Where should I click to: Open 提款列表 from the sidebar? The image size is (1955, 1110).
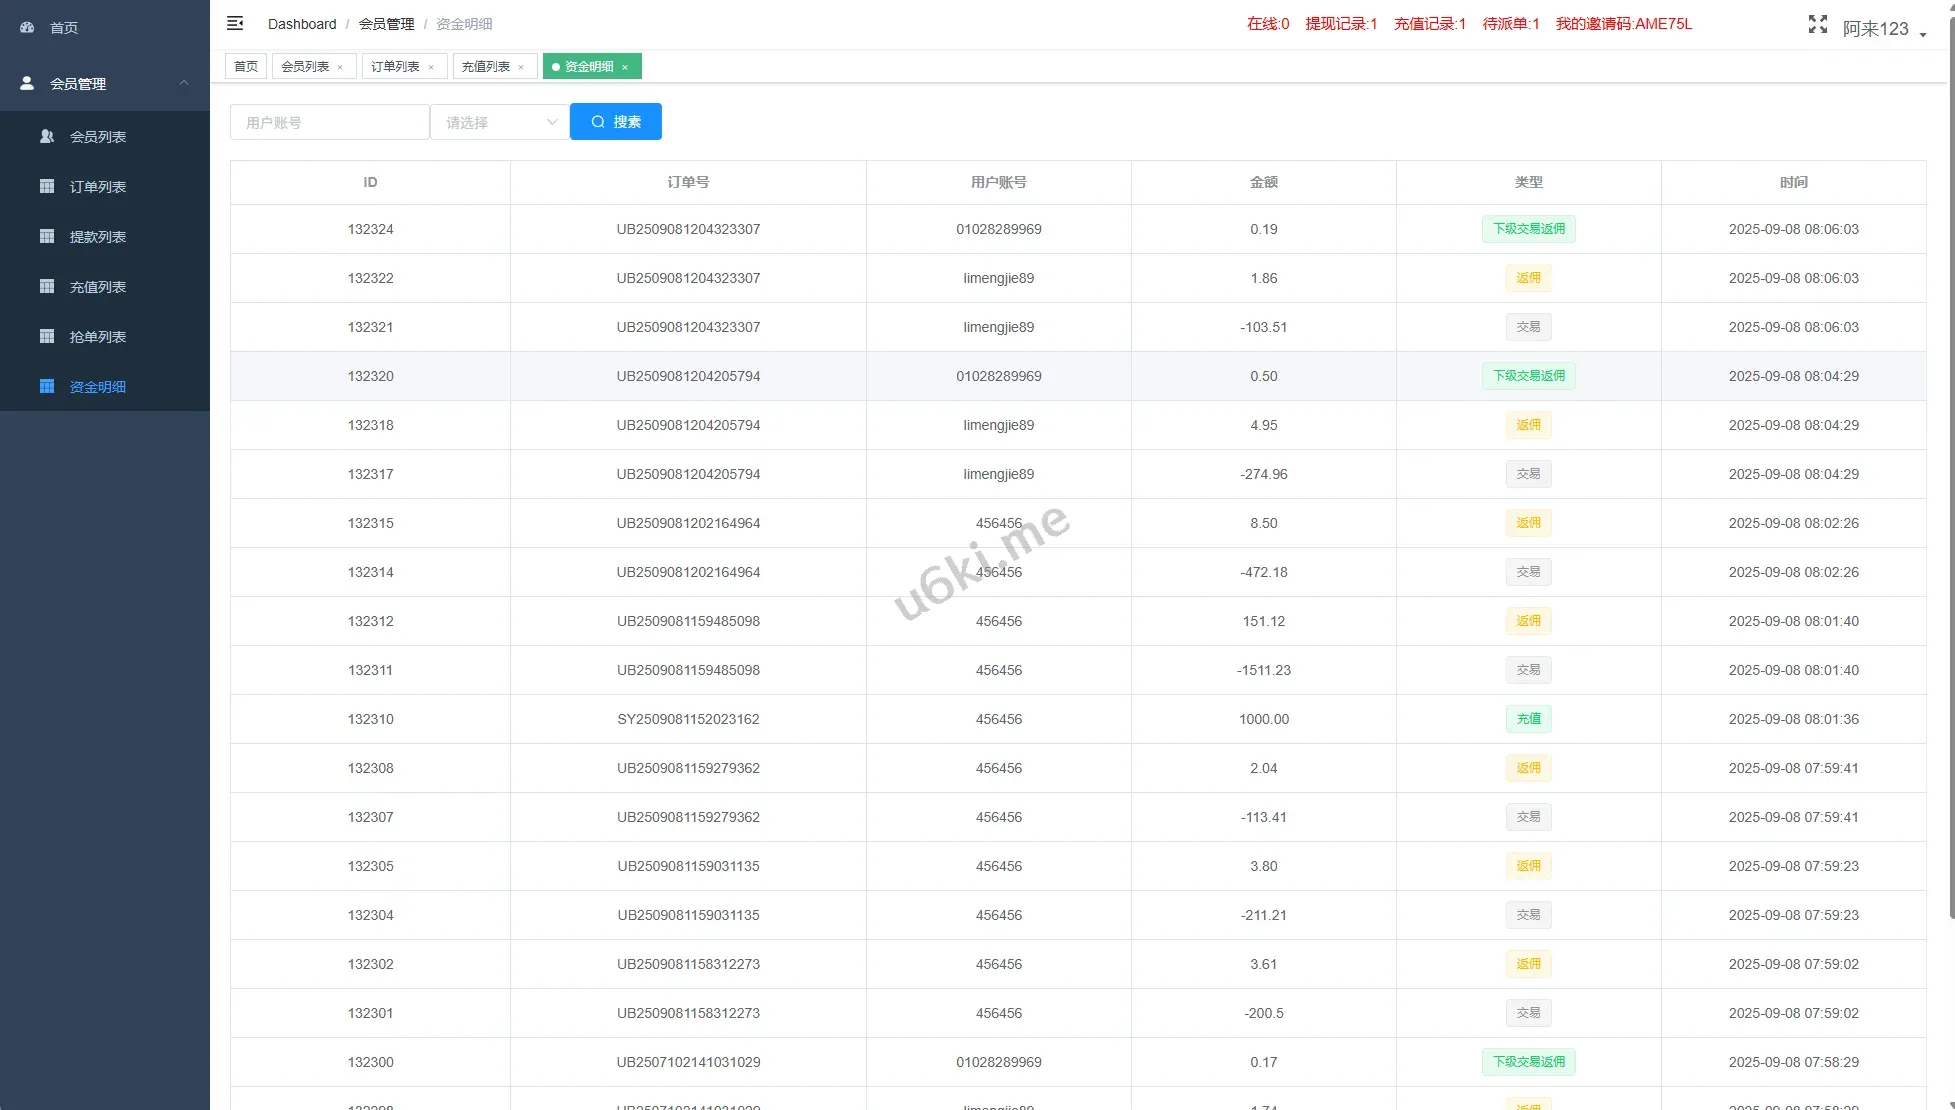pos(97,237)
